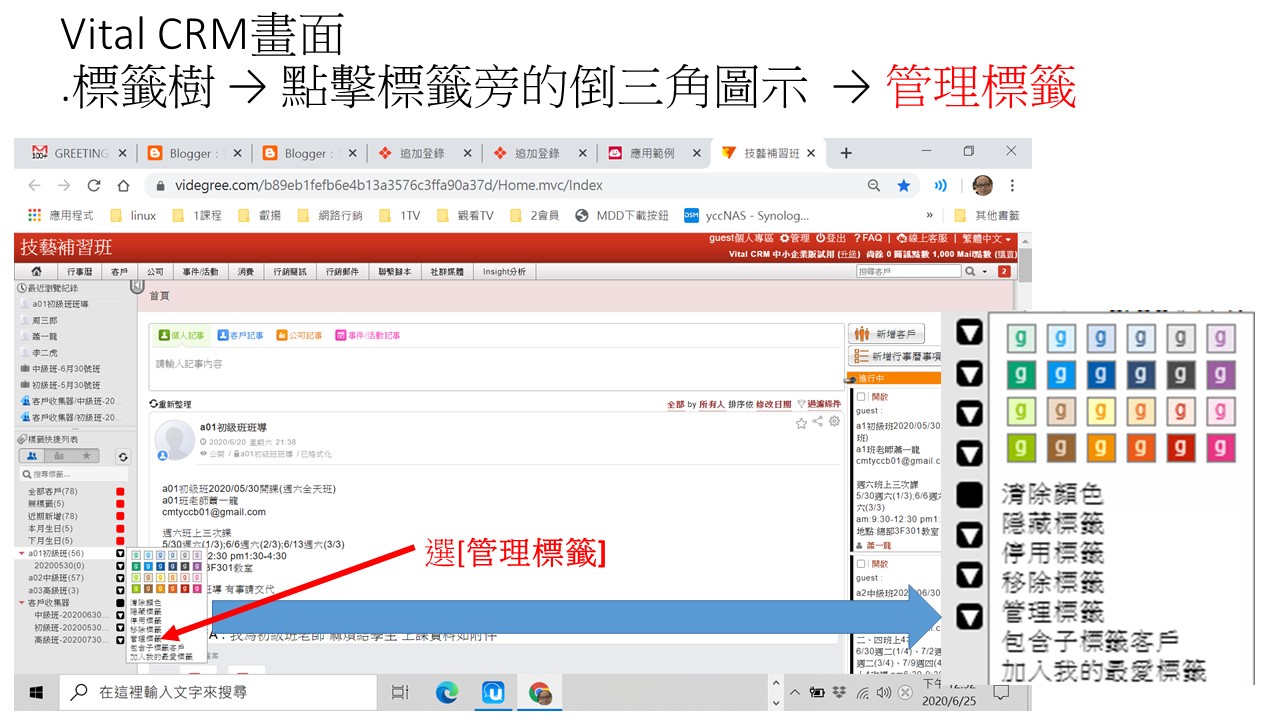Open recent record 周三郎 in sidebar
The image size is (1280, 720).
pyautogui.click(x=45, y=320)
